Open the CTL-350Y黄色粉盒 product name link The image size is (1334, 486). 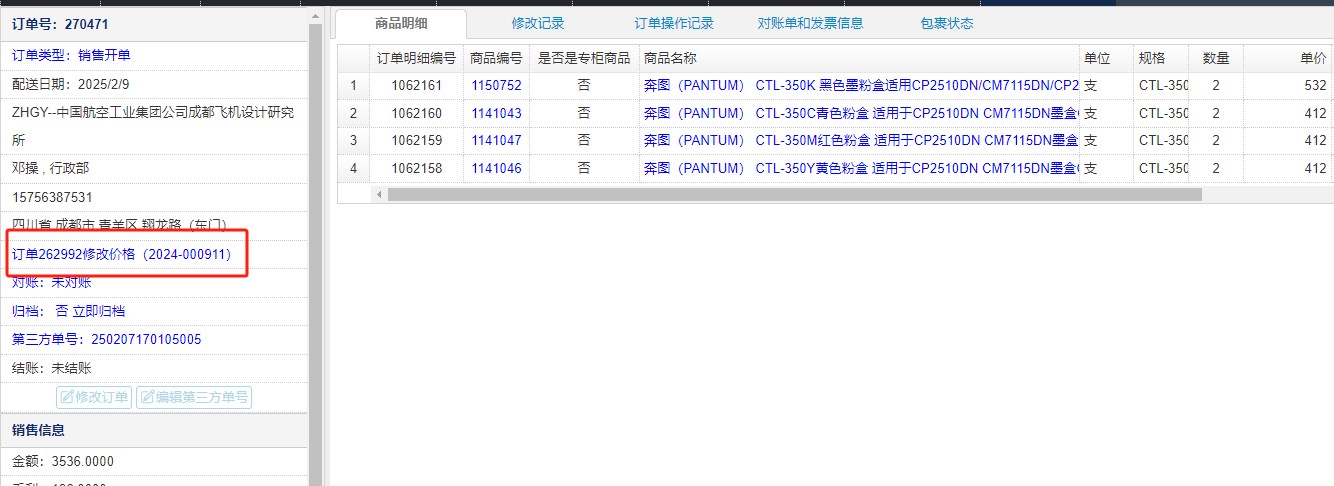[861, 169]
